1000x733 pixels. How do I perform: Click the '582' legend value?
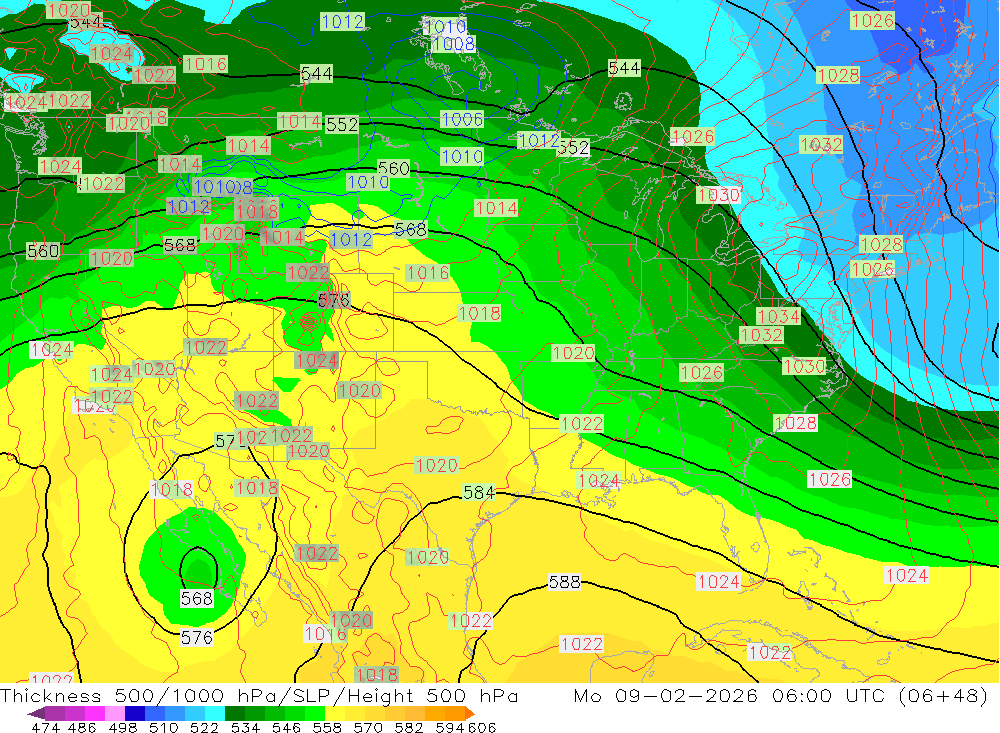click(409, 727)
